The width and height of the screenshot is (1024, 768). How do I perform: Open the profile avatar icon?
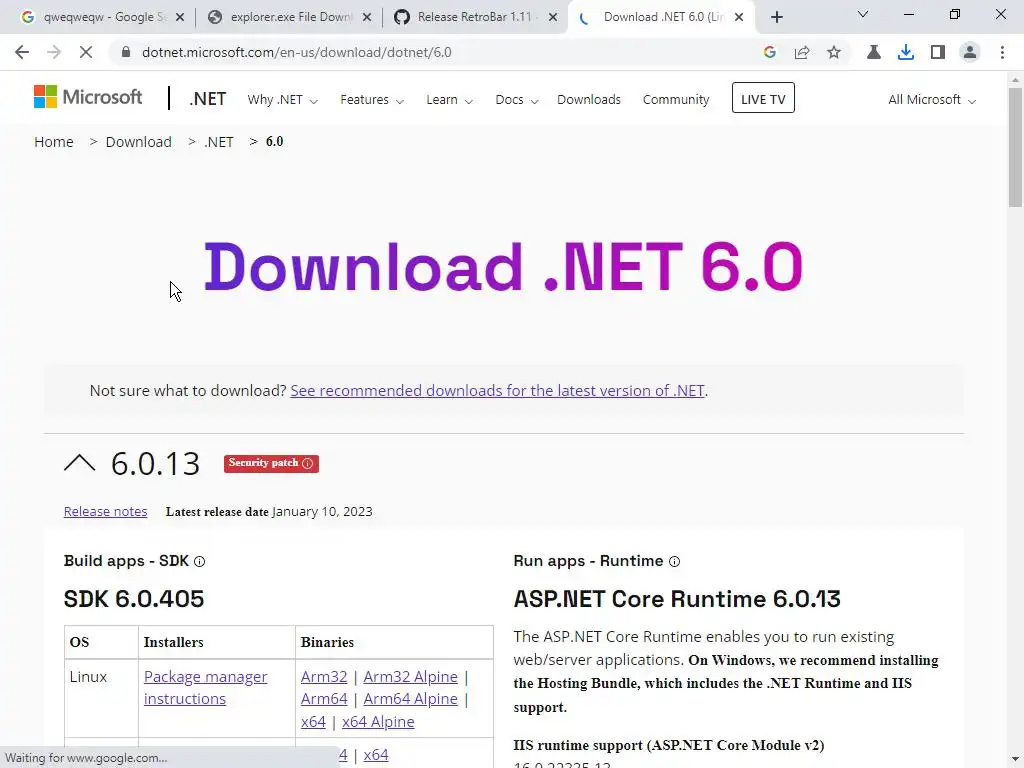(x=970, y=52)
